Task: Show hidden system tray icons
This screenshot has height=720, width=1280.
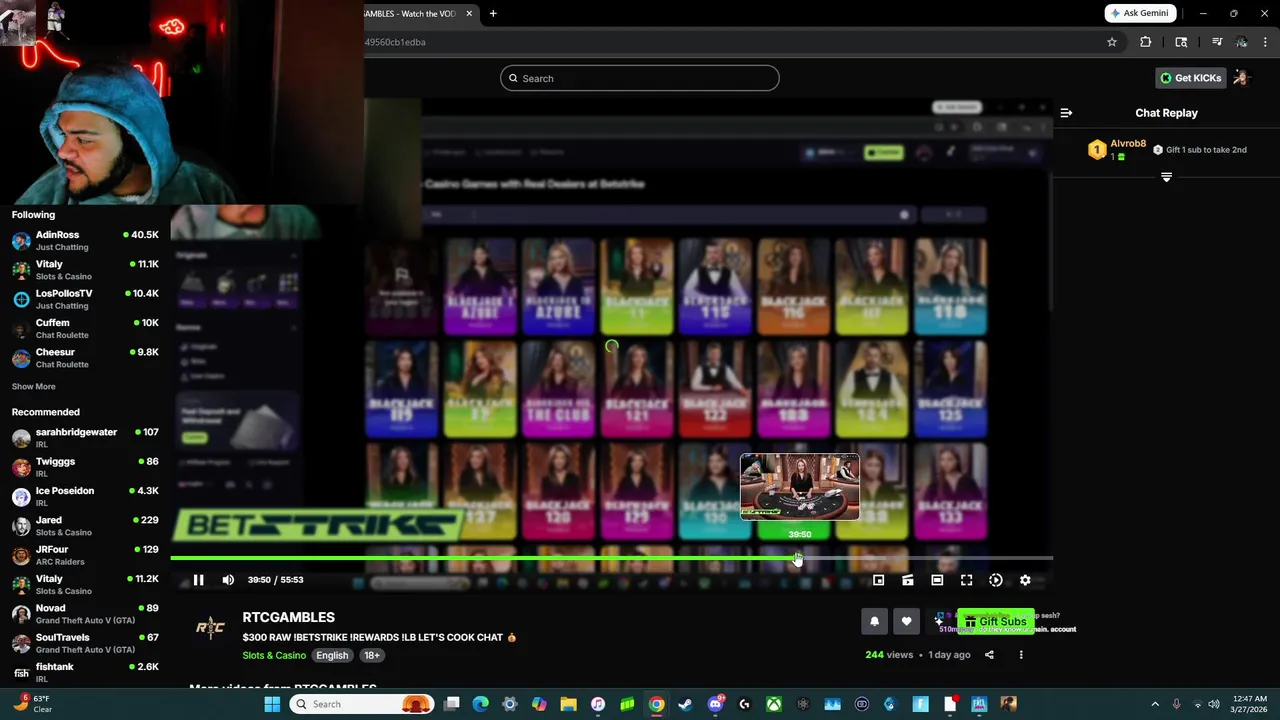Action: point(1155,704)
